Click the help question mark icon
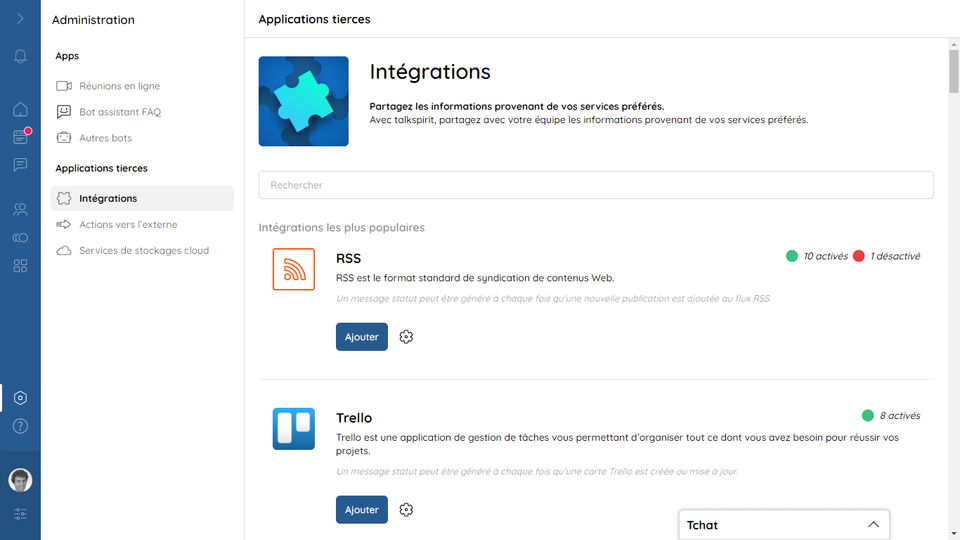Viewport: 960px width, 540px height. point(20,426)
